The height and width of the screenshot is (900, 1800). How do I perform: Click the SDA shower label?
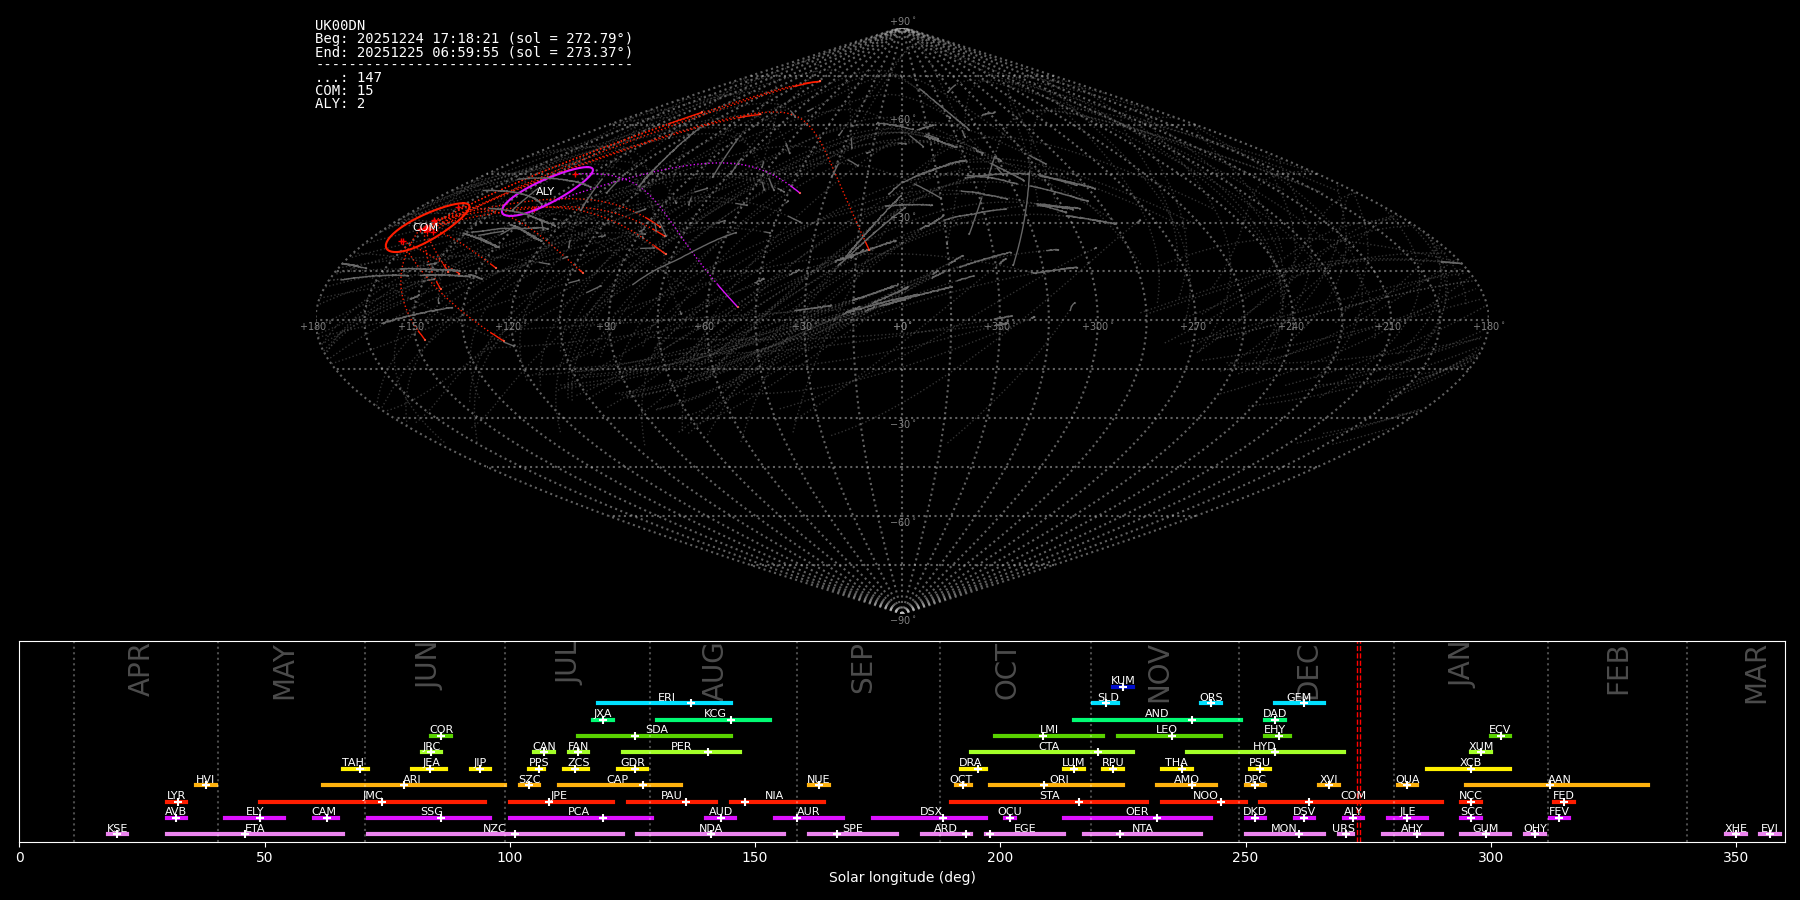[x=657, y=730]
